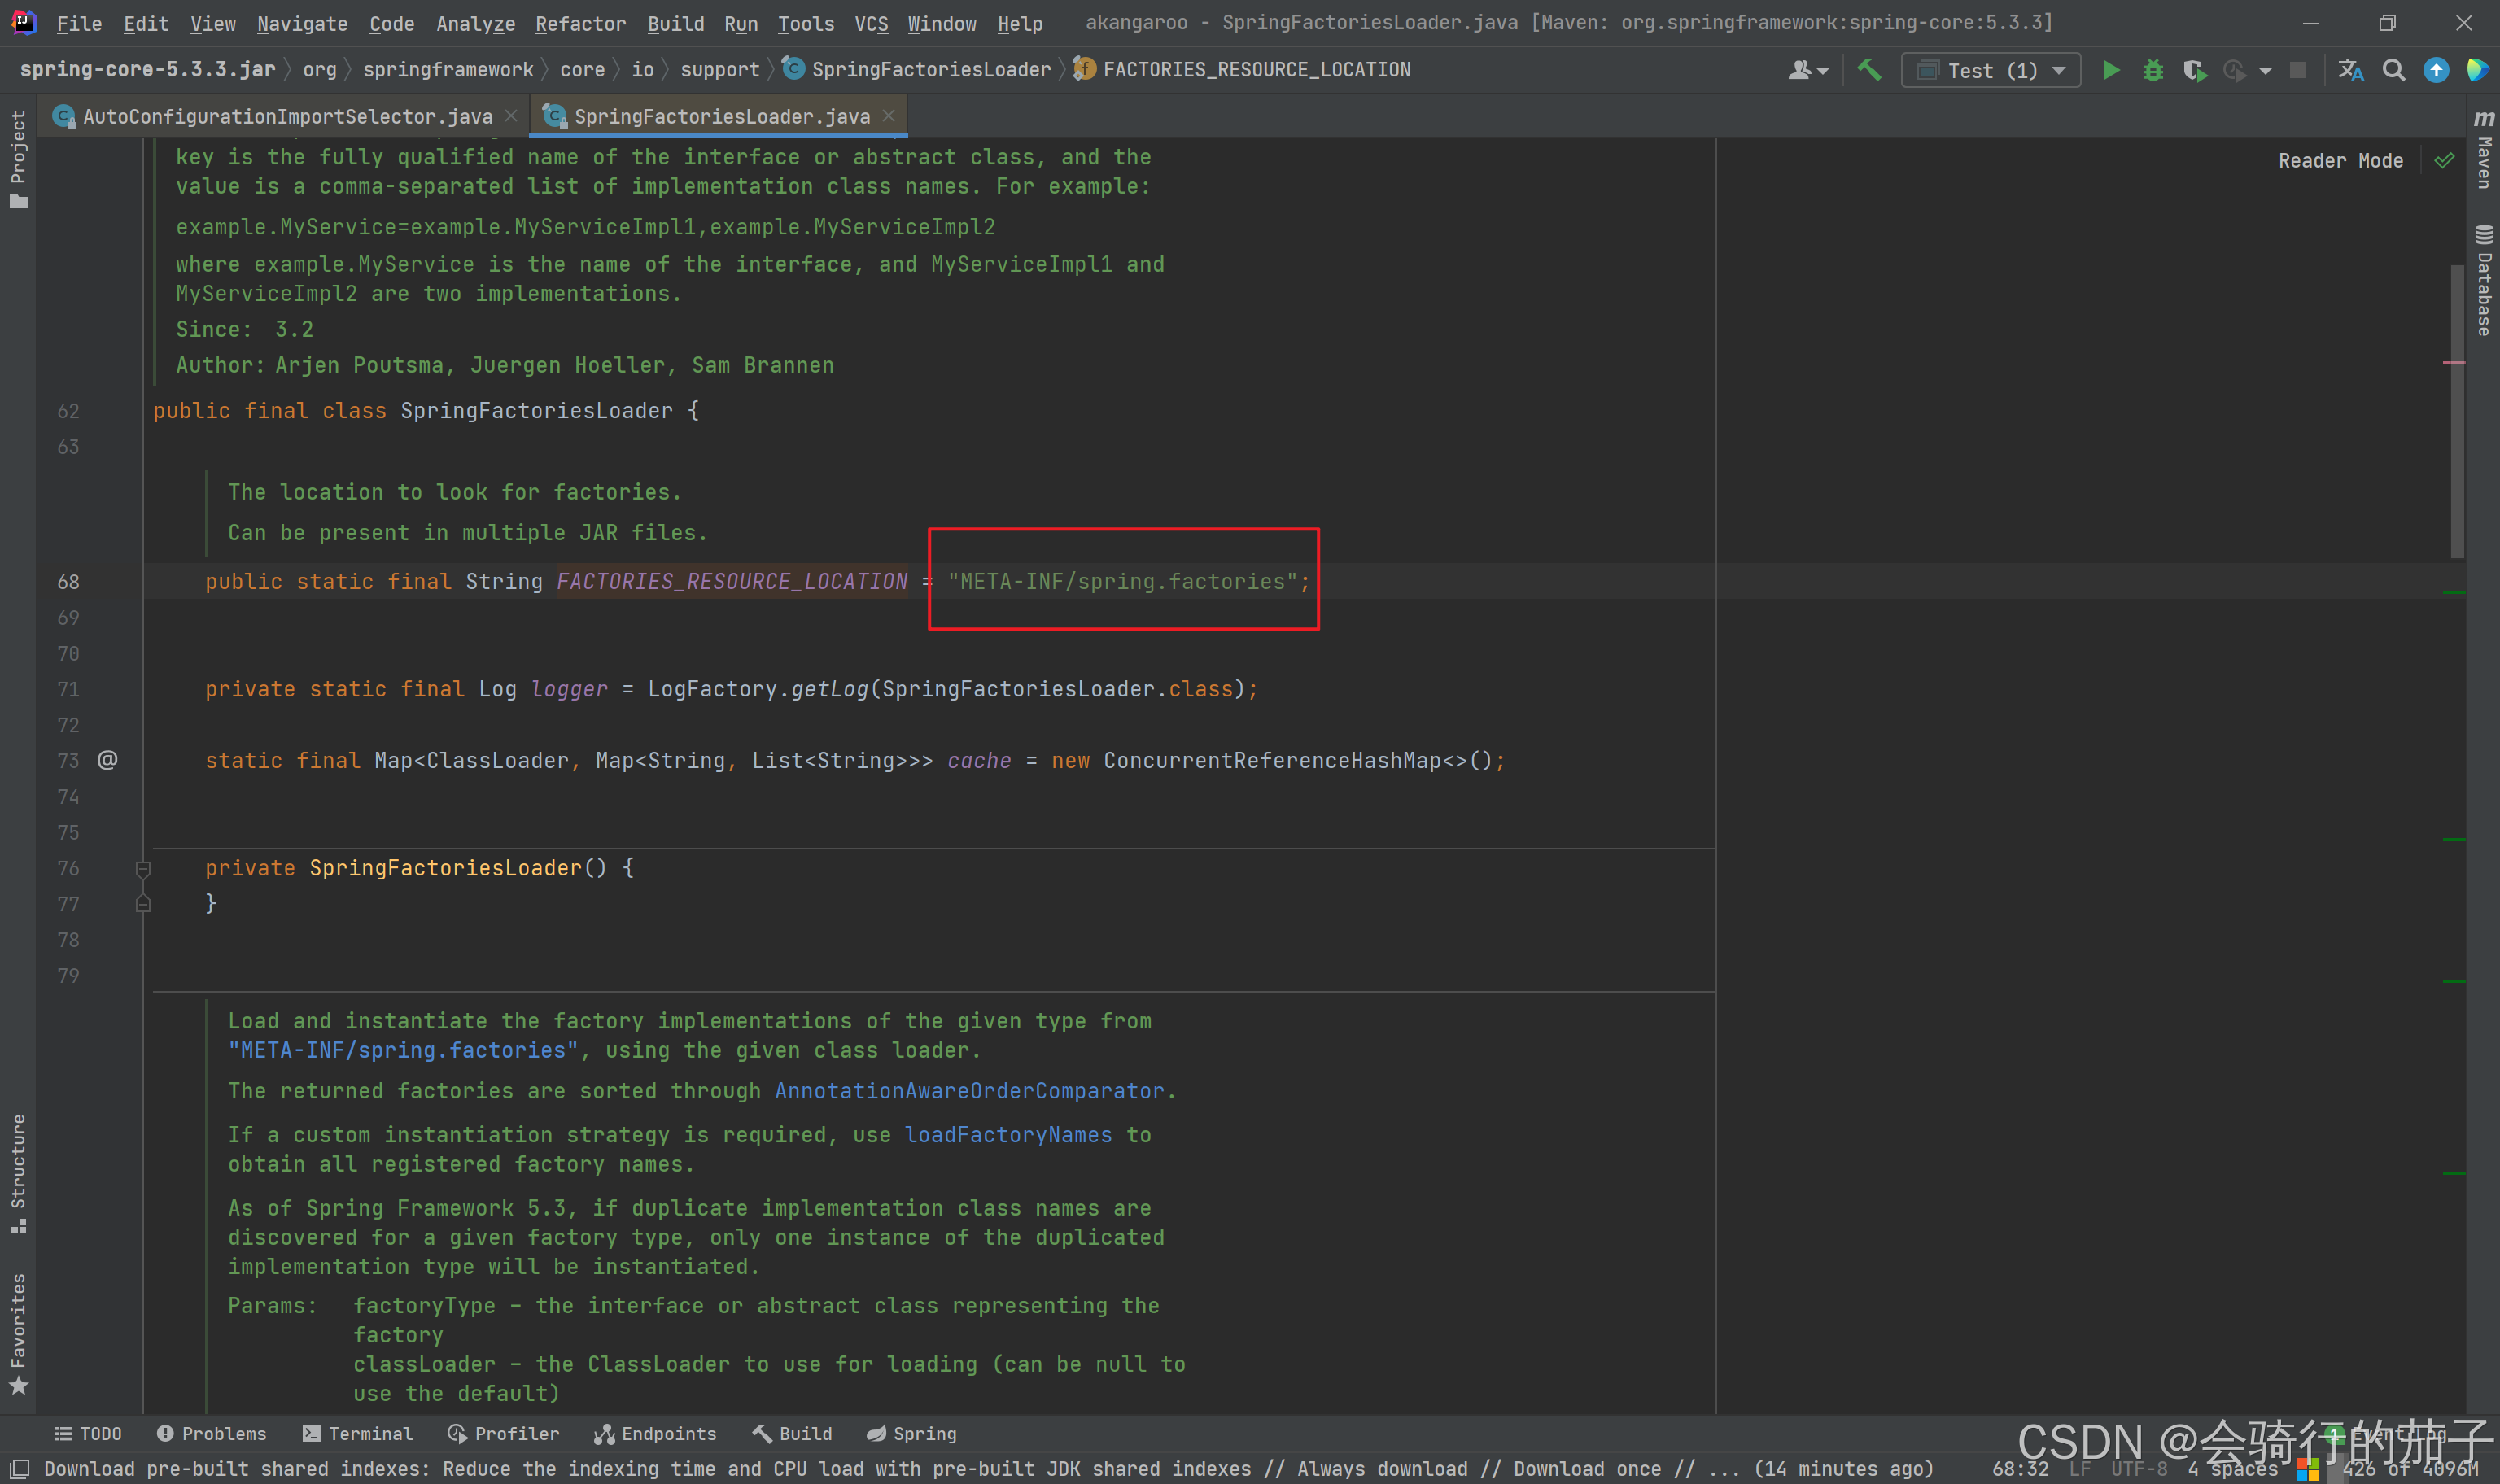This screenshot has width=2500, height=1484.
Task: Expand the profiler run options arrow
Action: (2265, 70)
